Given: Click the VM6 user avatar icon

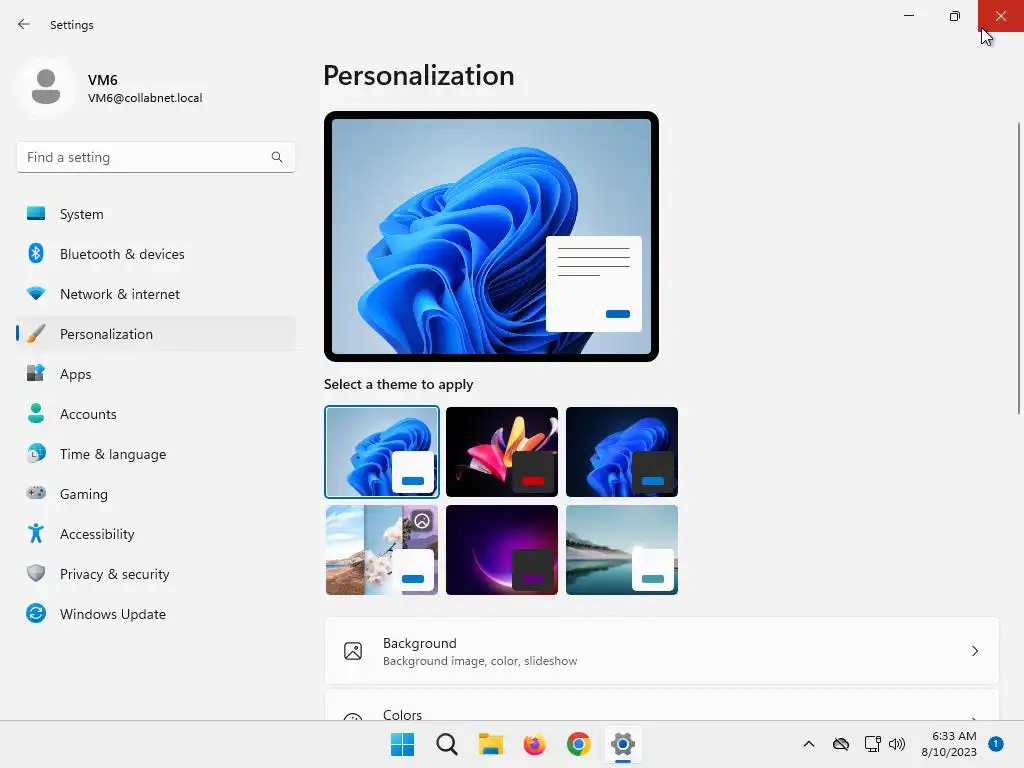Looking at the screenshot, I should [x=46, y=86].
